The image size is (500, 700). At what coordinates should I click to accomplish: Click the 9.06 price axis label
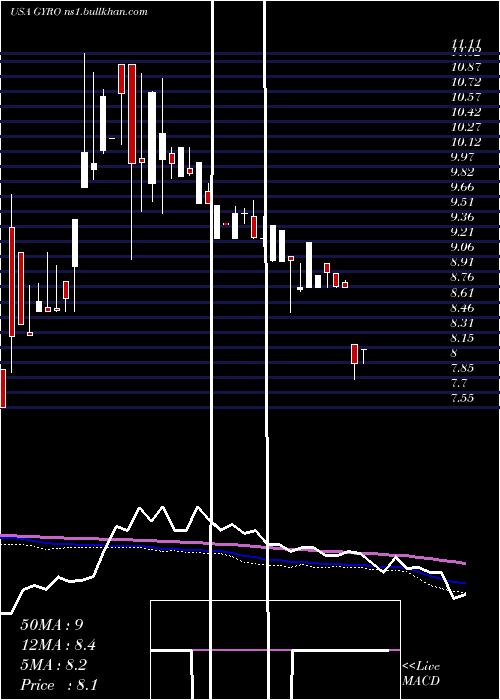(463, 247)
